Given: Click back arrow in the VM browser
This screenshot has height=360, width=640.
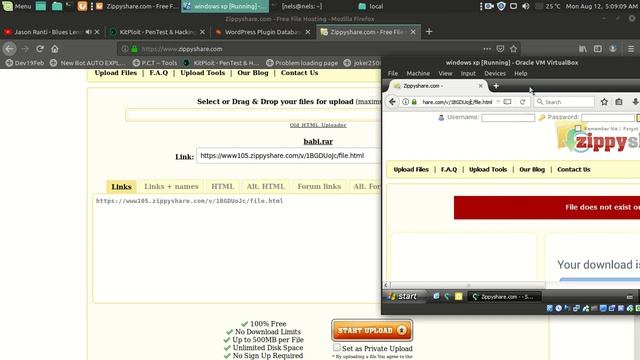Looking at the screenshot, I should point(392,102).
